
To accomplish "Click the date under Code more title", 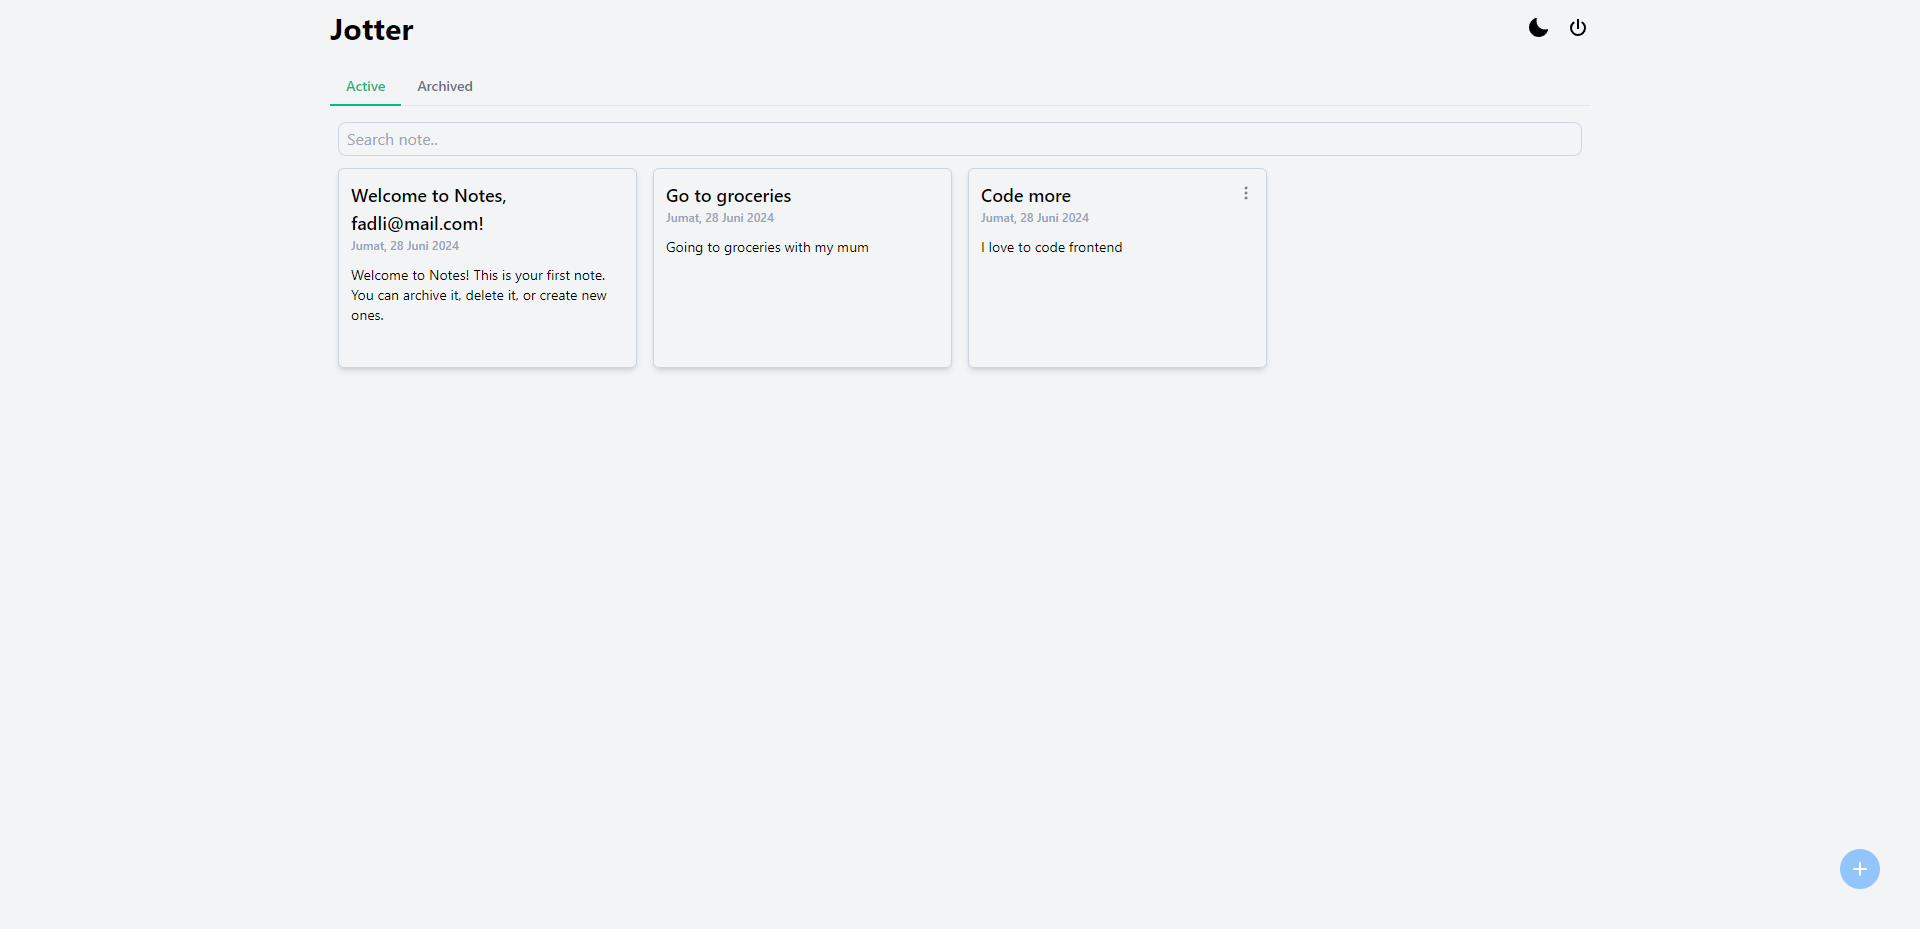I will point(1034,218).
